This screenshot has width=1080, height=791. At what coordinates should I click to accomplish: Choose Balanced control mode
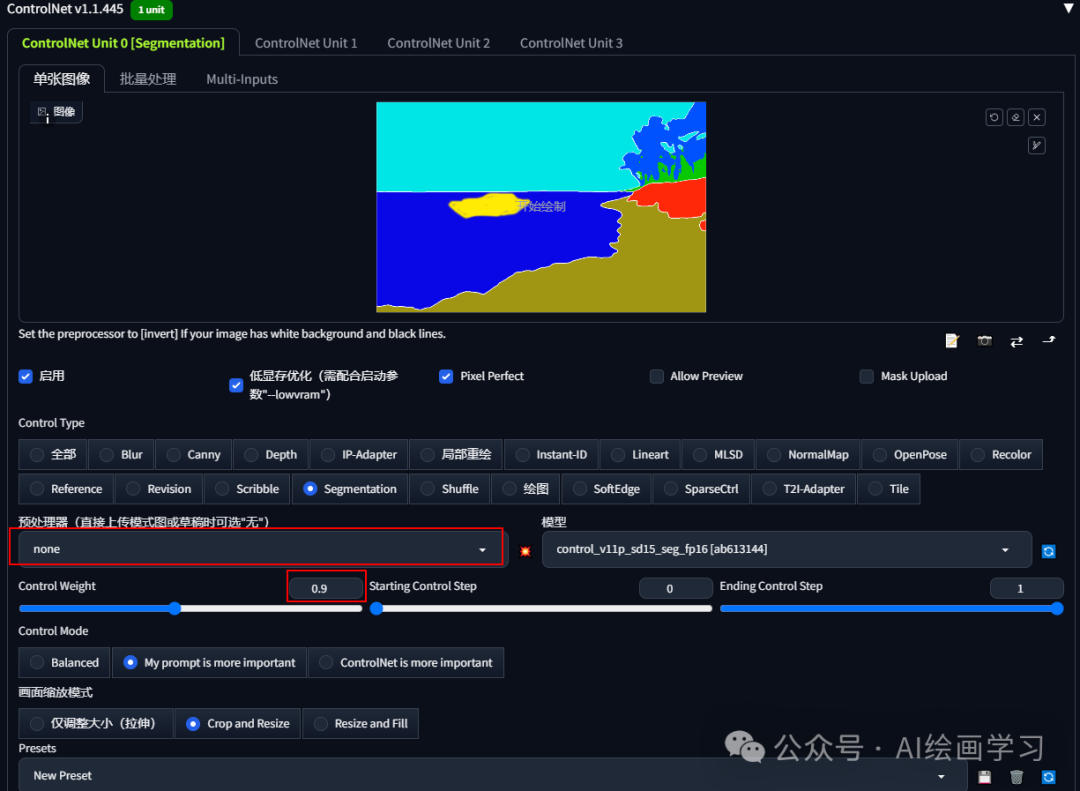[64, 663]
